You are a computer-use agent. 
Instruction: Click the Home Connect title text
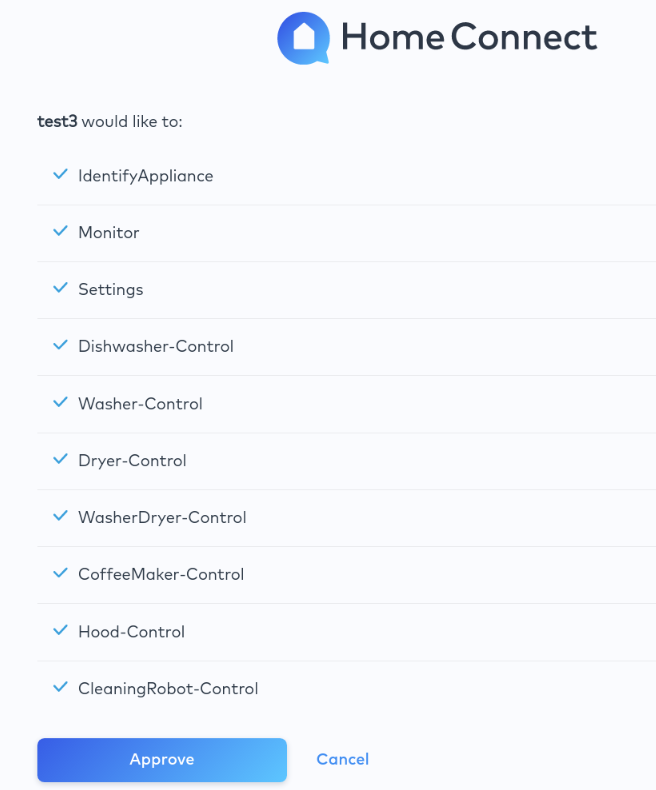[x=468, y=38]
